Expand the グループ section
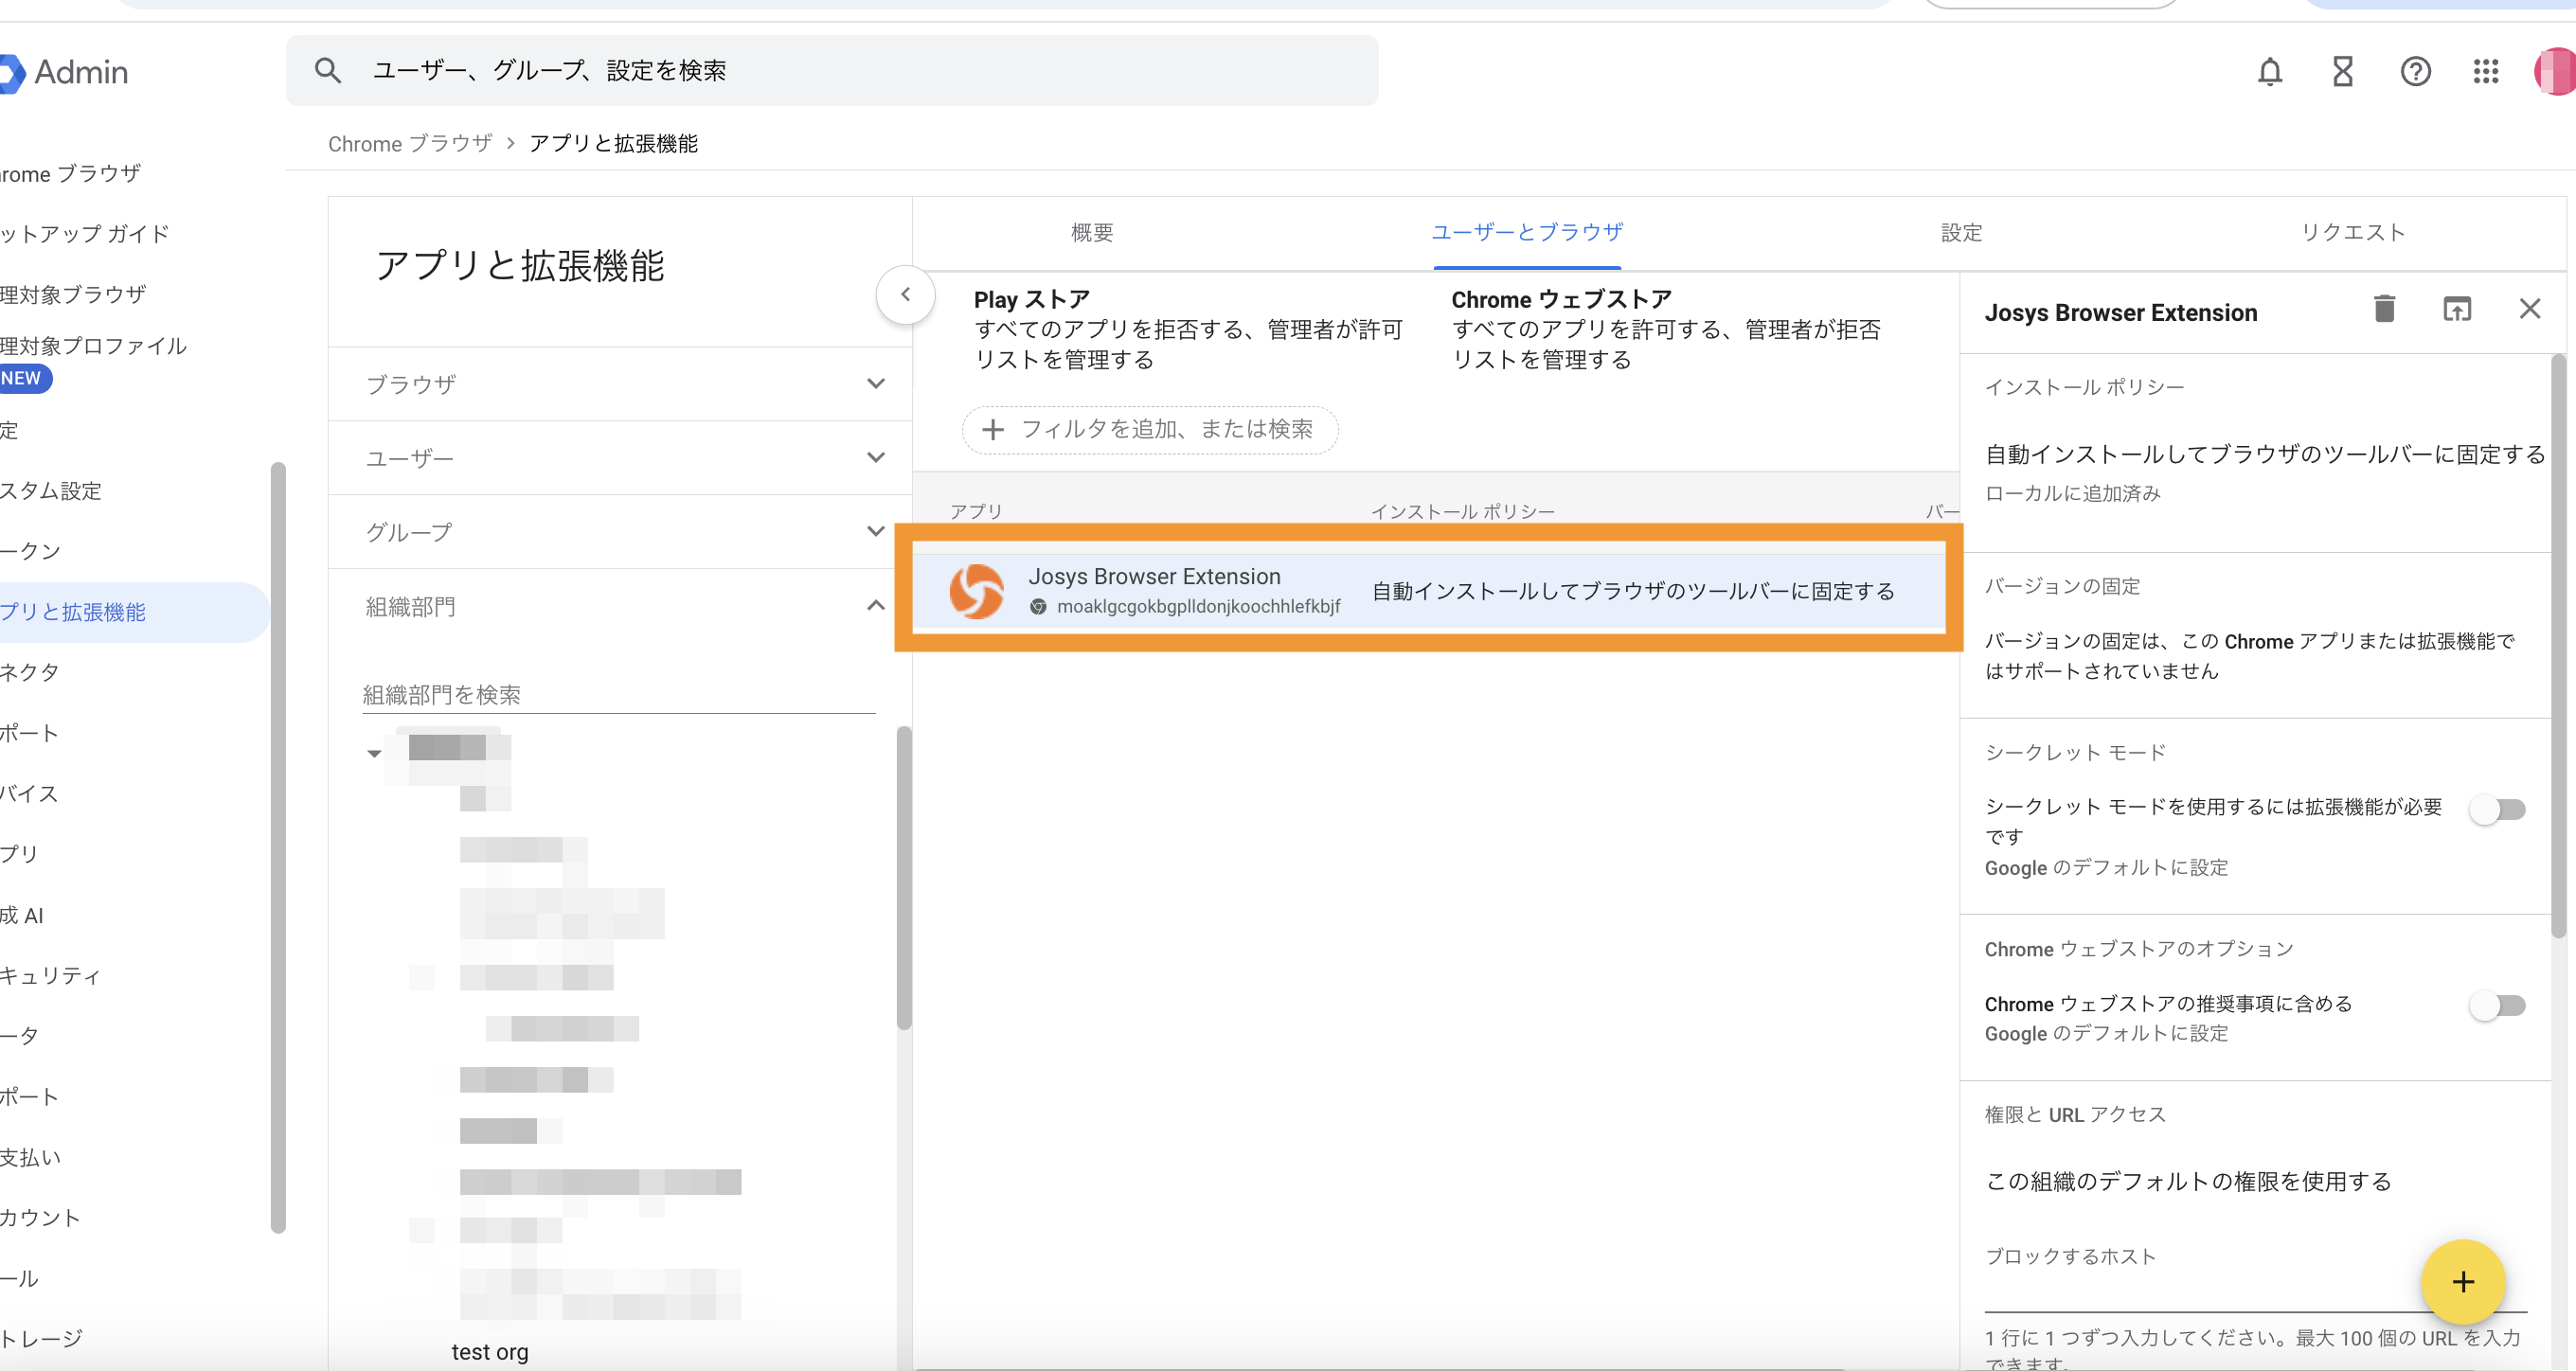The width and height of the screenshot is (2576, 1371). click(x=619, y=532)
